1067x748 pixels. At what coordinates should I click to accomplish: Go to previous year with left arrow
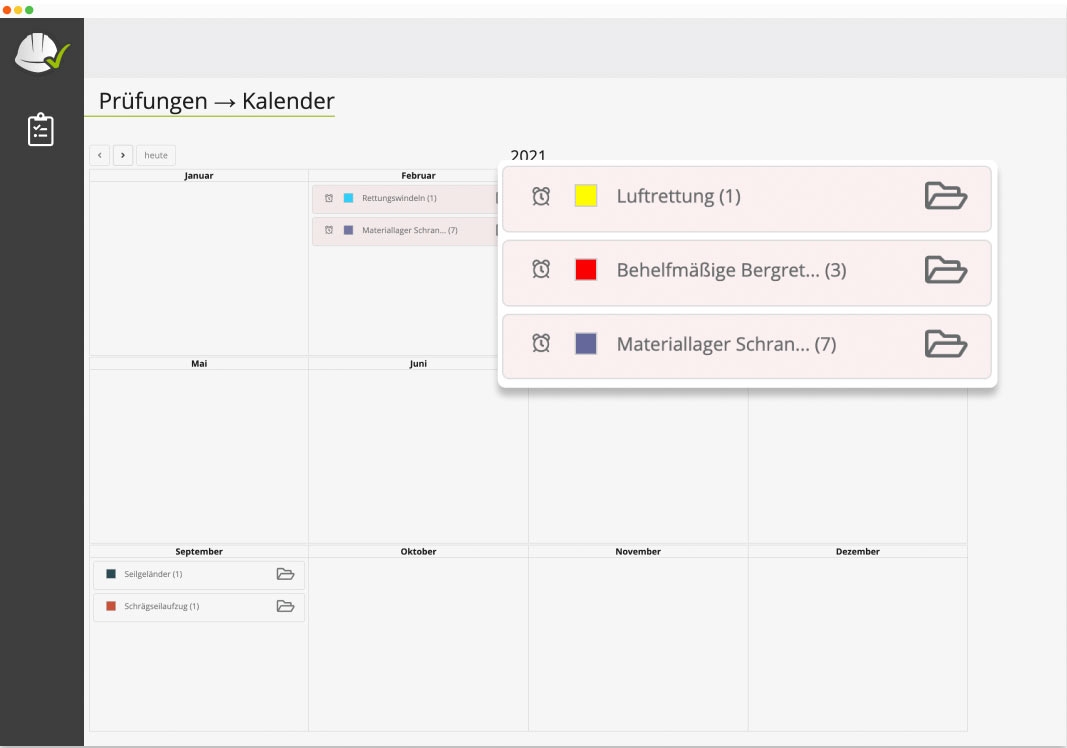pyautogui.click(x=99, y=155)
